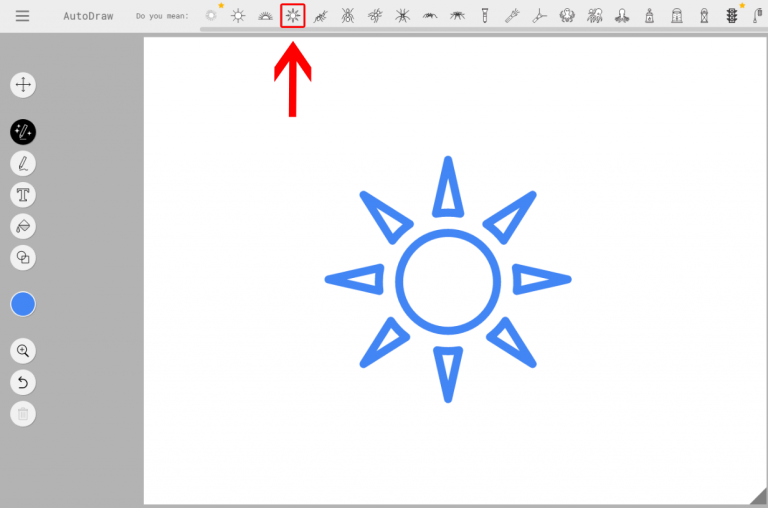Select the sunrise half-sun suggestion
This screenshot has width=768, height=508.
click(x=265, y=15)
